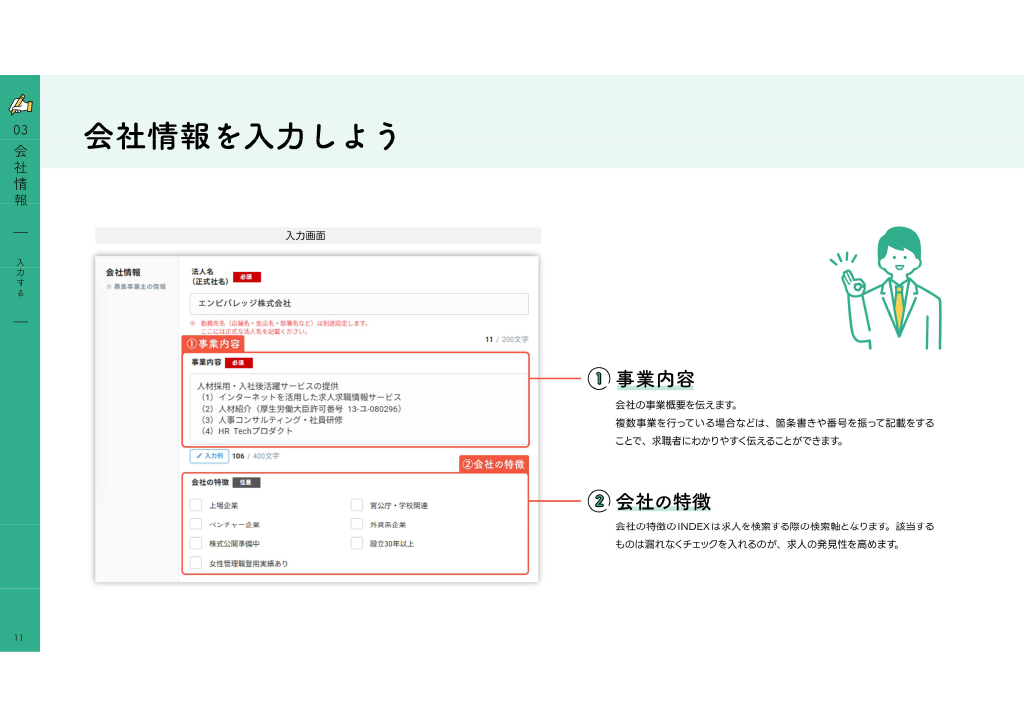1024x726 pixels.
Task: Toggle the 女性管理職登用実績あり checkbox
Action: point(196,562)
